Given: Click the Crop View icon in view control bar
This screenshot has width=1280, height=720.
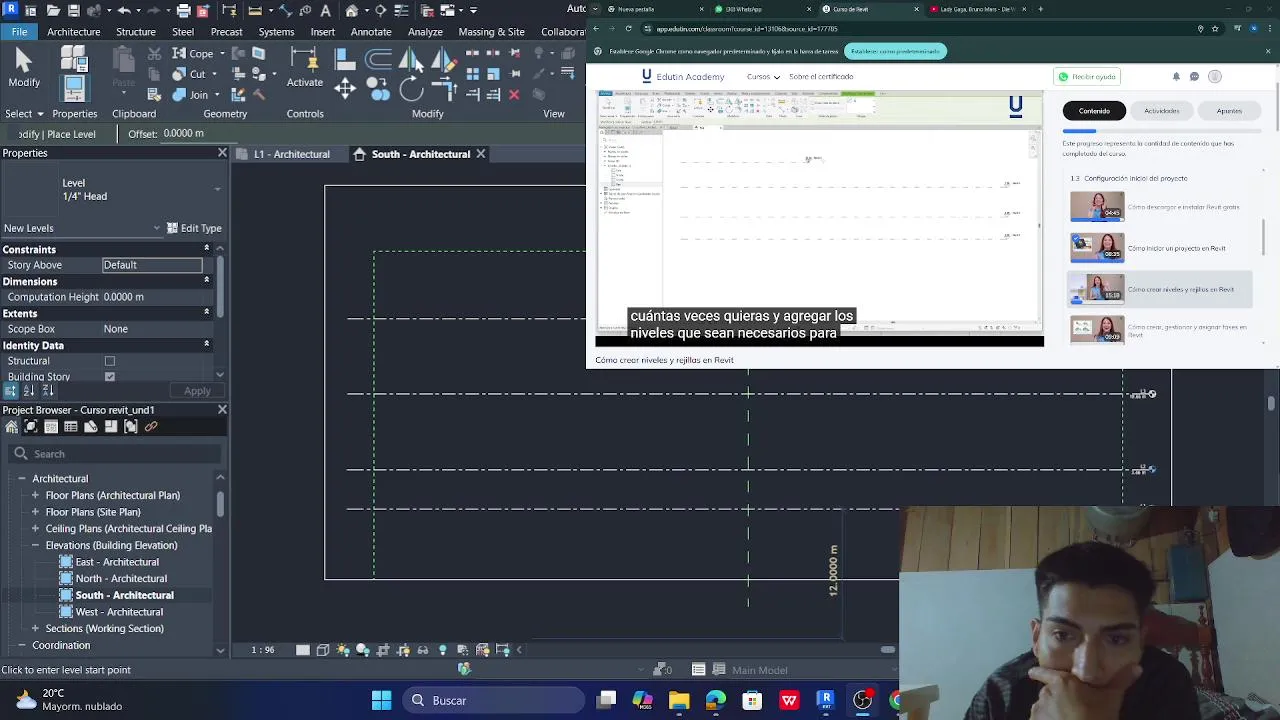Looking at the screenshot, I should pos(383,650).
